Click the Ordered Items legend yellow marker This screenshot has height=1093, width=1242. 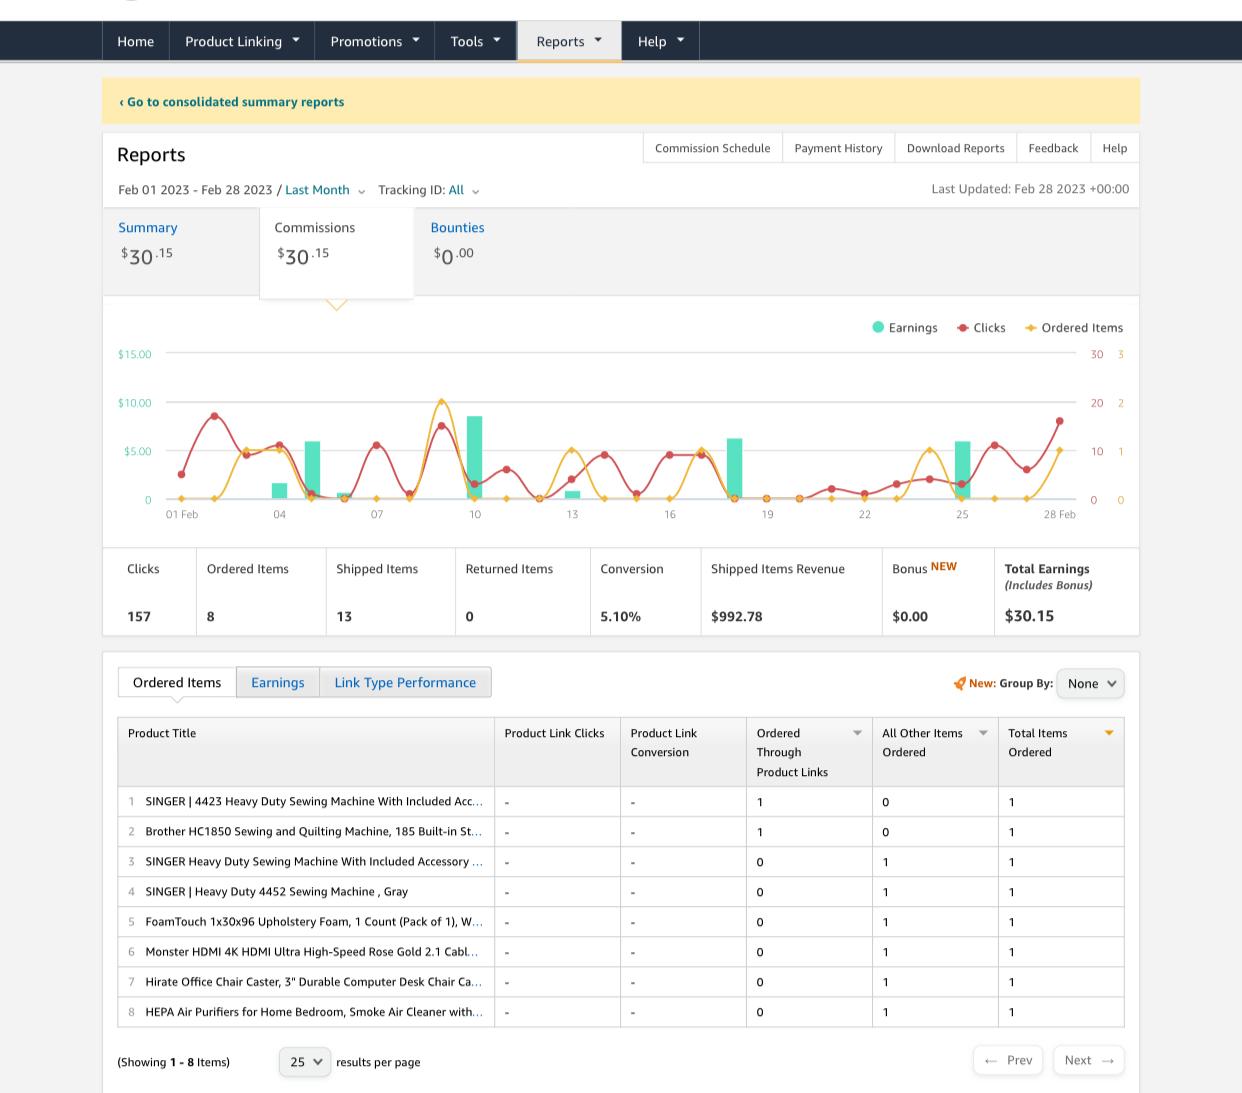[1031, 328]
